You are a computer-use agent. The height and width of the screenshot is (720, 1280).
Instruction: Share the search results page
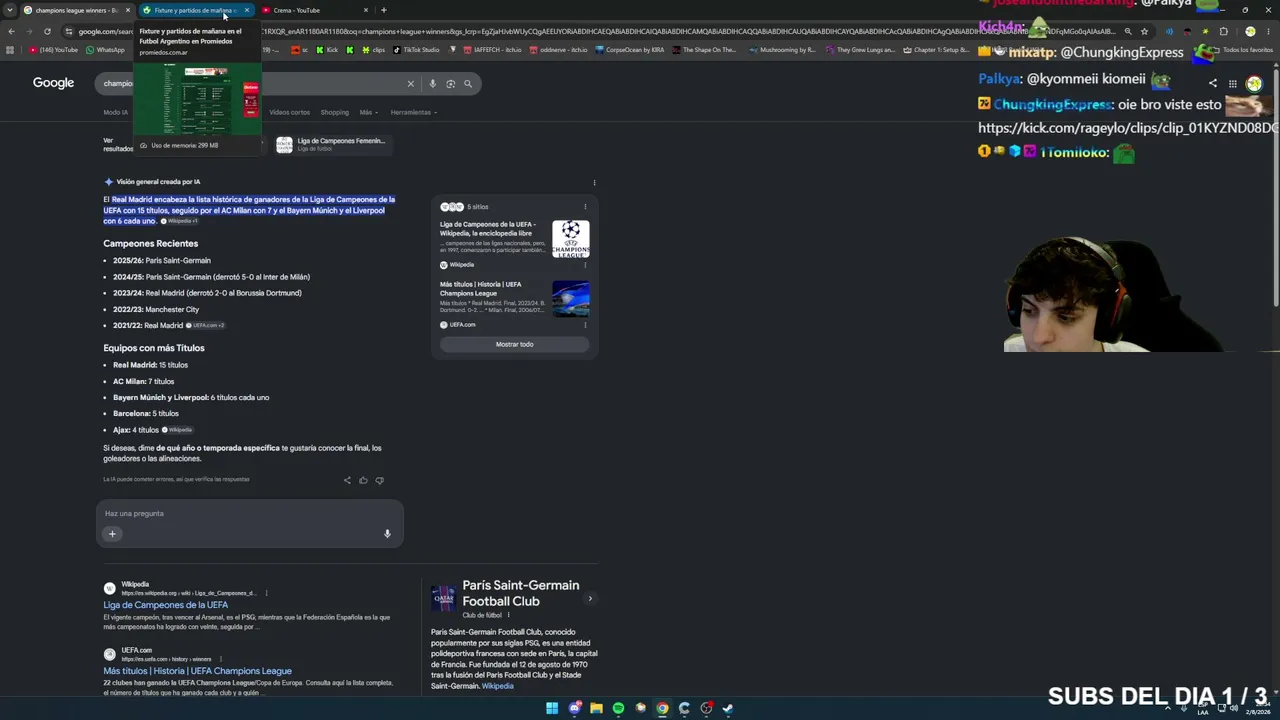1213,84
